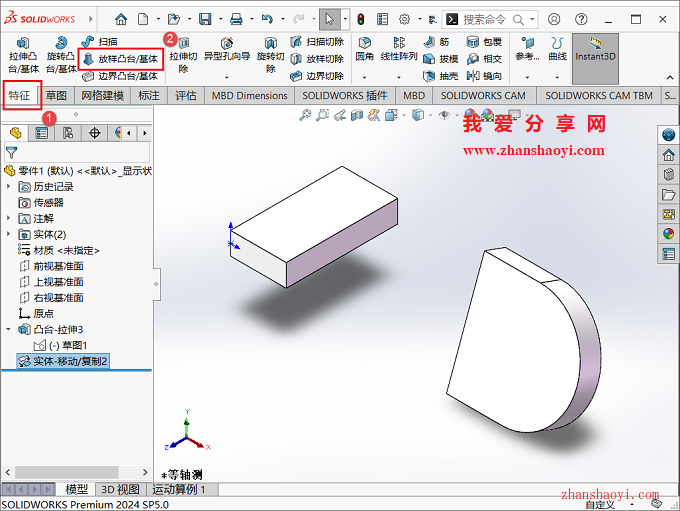
Task: Toggle the Instant3D button
Action: 595,50
